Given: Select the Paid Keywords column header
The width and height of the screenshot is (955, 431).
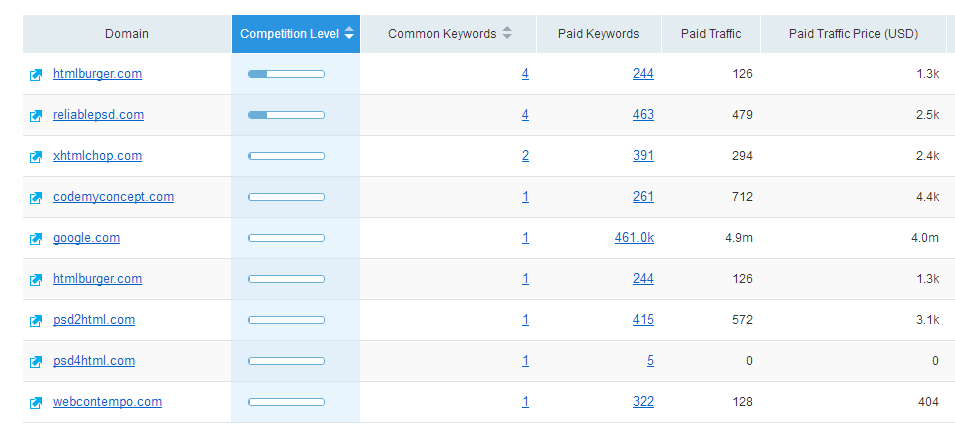Looking at the screenshot, I should pos(599,34).
